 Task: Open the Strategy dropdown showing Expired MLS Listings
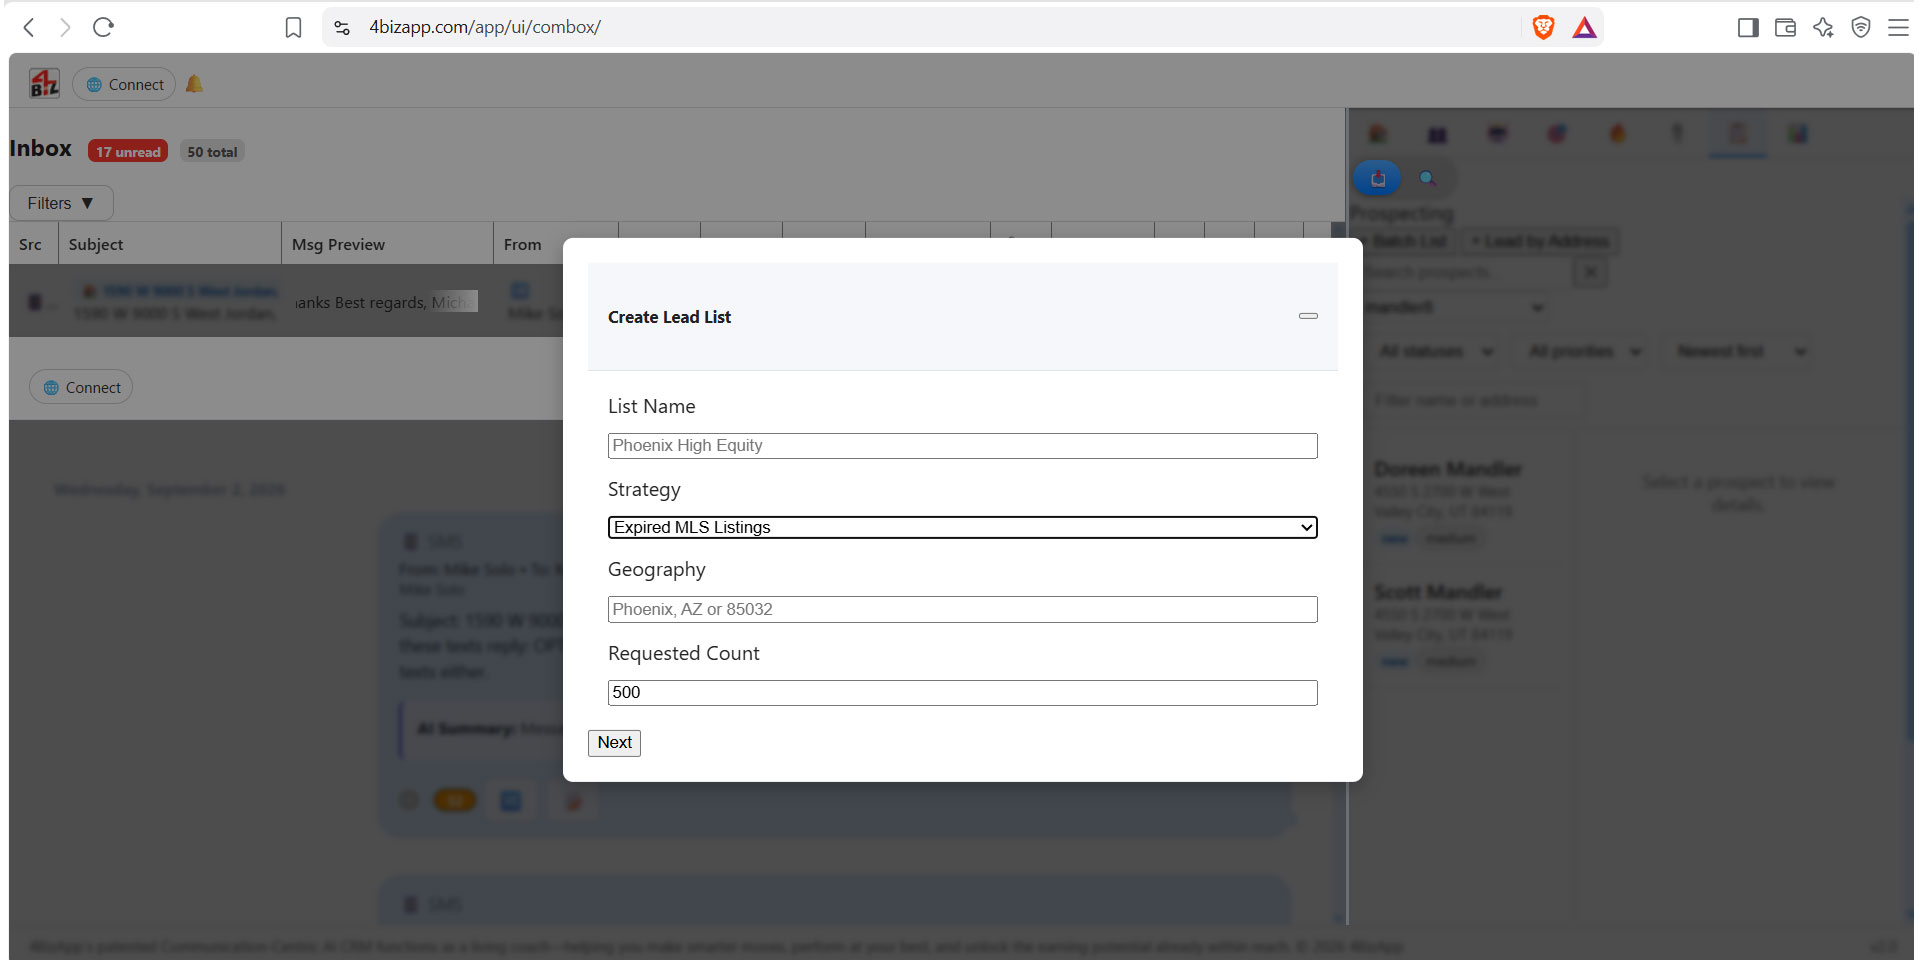coord(962,527)
